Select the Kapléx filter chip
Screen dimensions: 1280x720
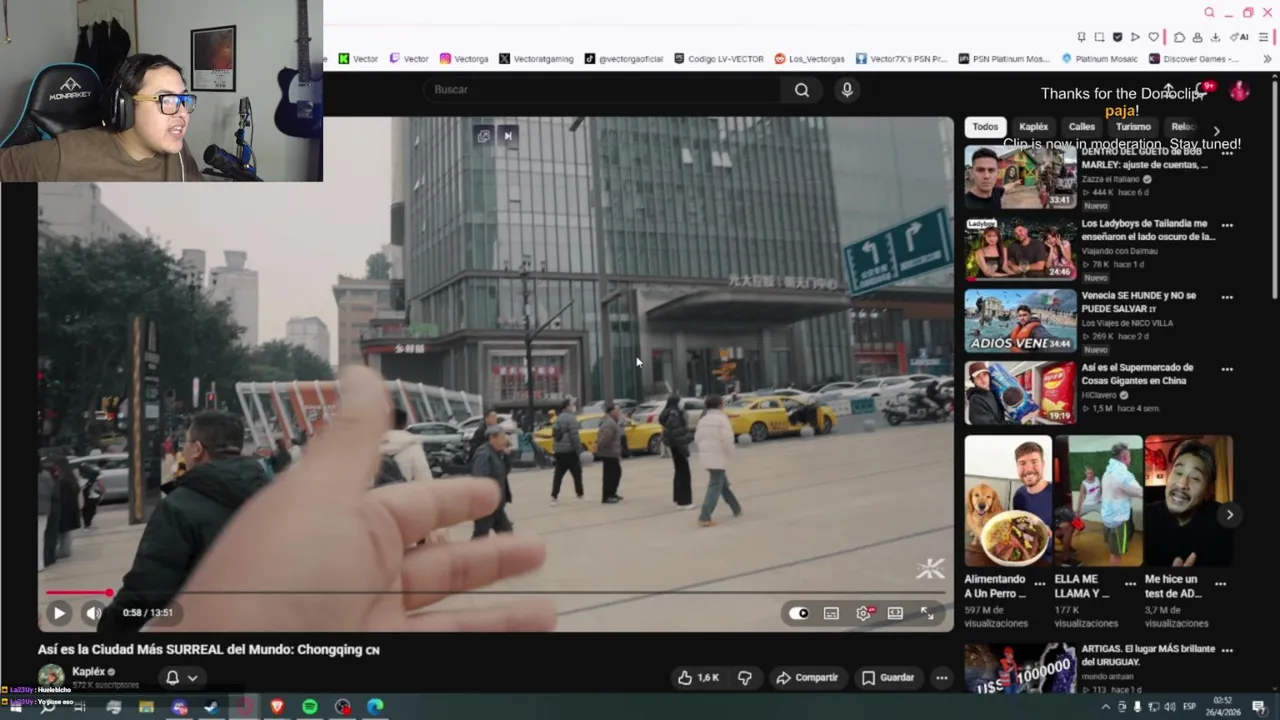[1033, 127]
